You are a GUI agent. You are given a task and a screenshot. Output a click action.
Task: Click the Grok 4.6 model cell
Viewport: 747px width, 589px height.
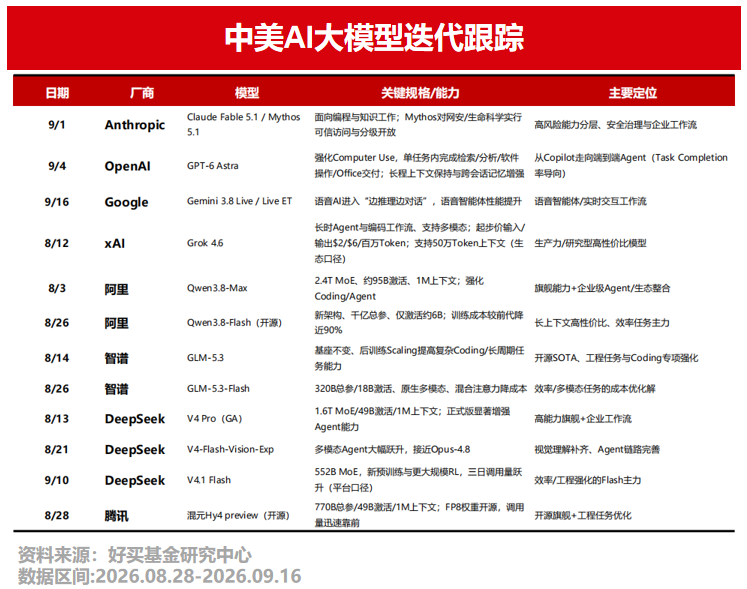click(205, 243)
